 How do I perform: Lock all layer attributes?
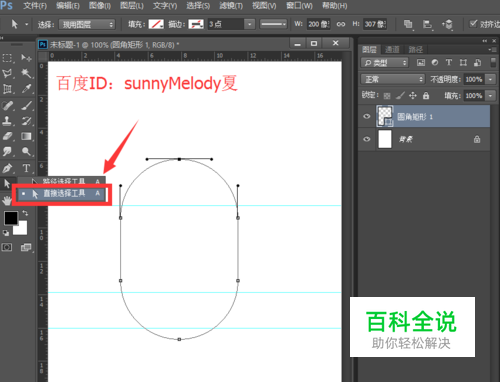point(426,96)
